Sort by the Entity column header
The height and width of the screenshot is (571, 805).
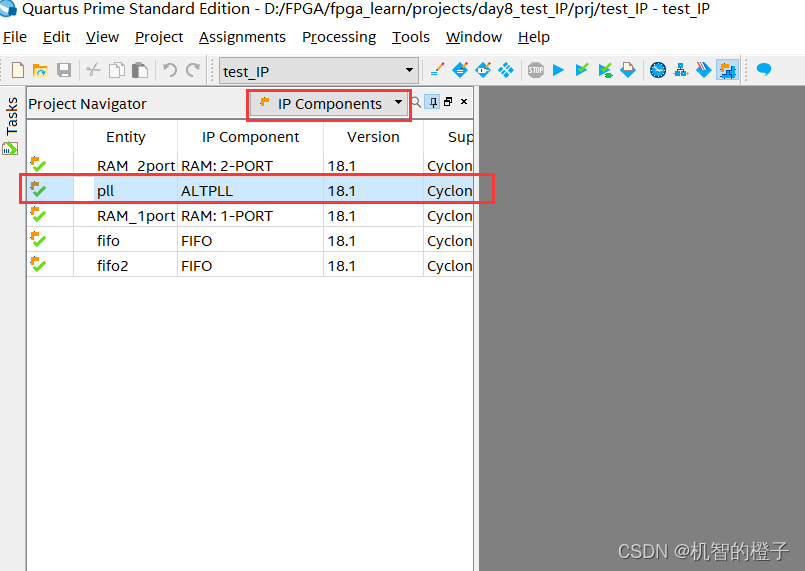click(126, 137)
